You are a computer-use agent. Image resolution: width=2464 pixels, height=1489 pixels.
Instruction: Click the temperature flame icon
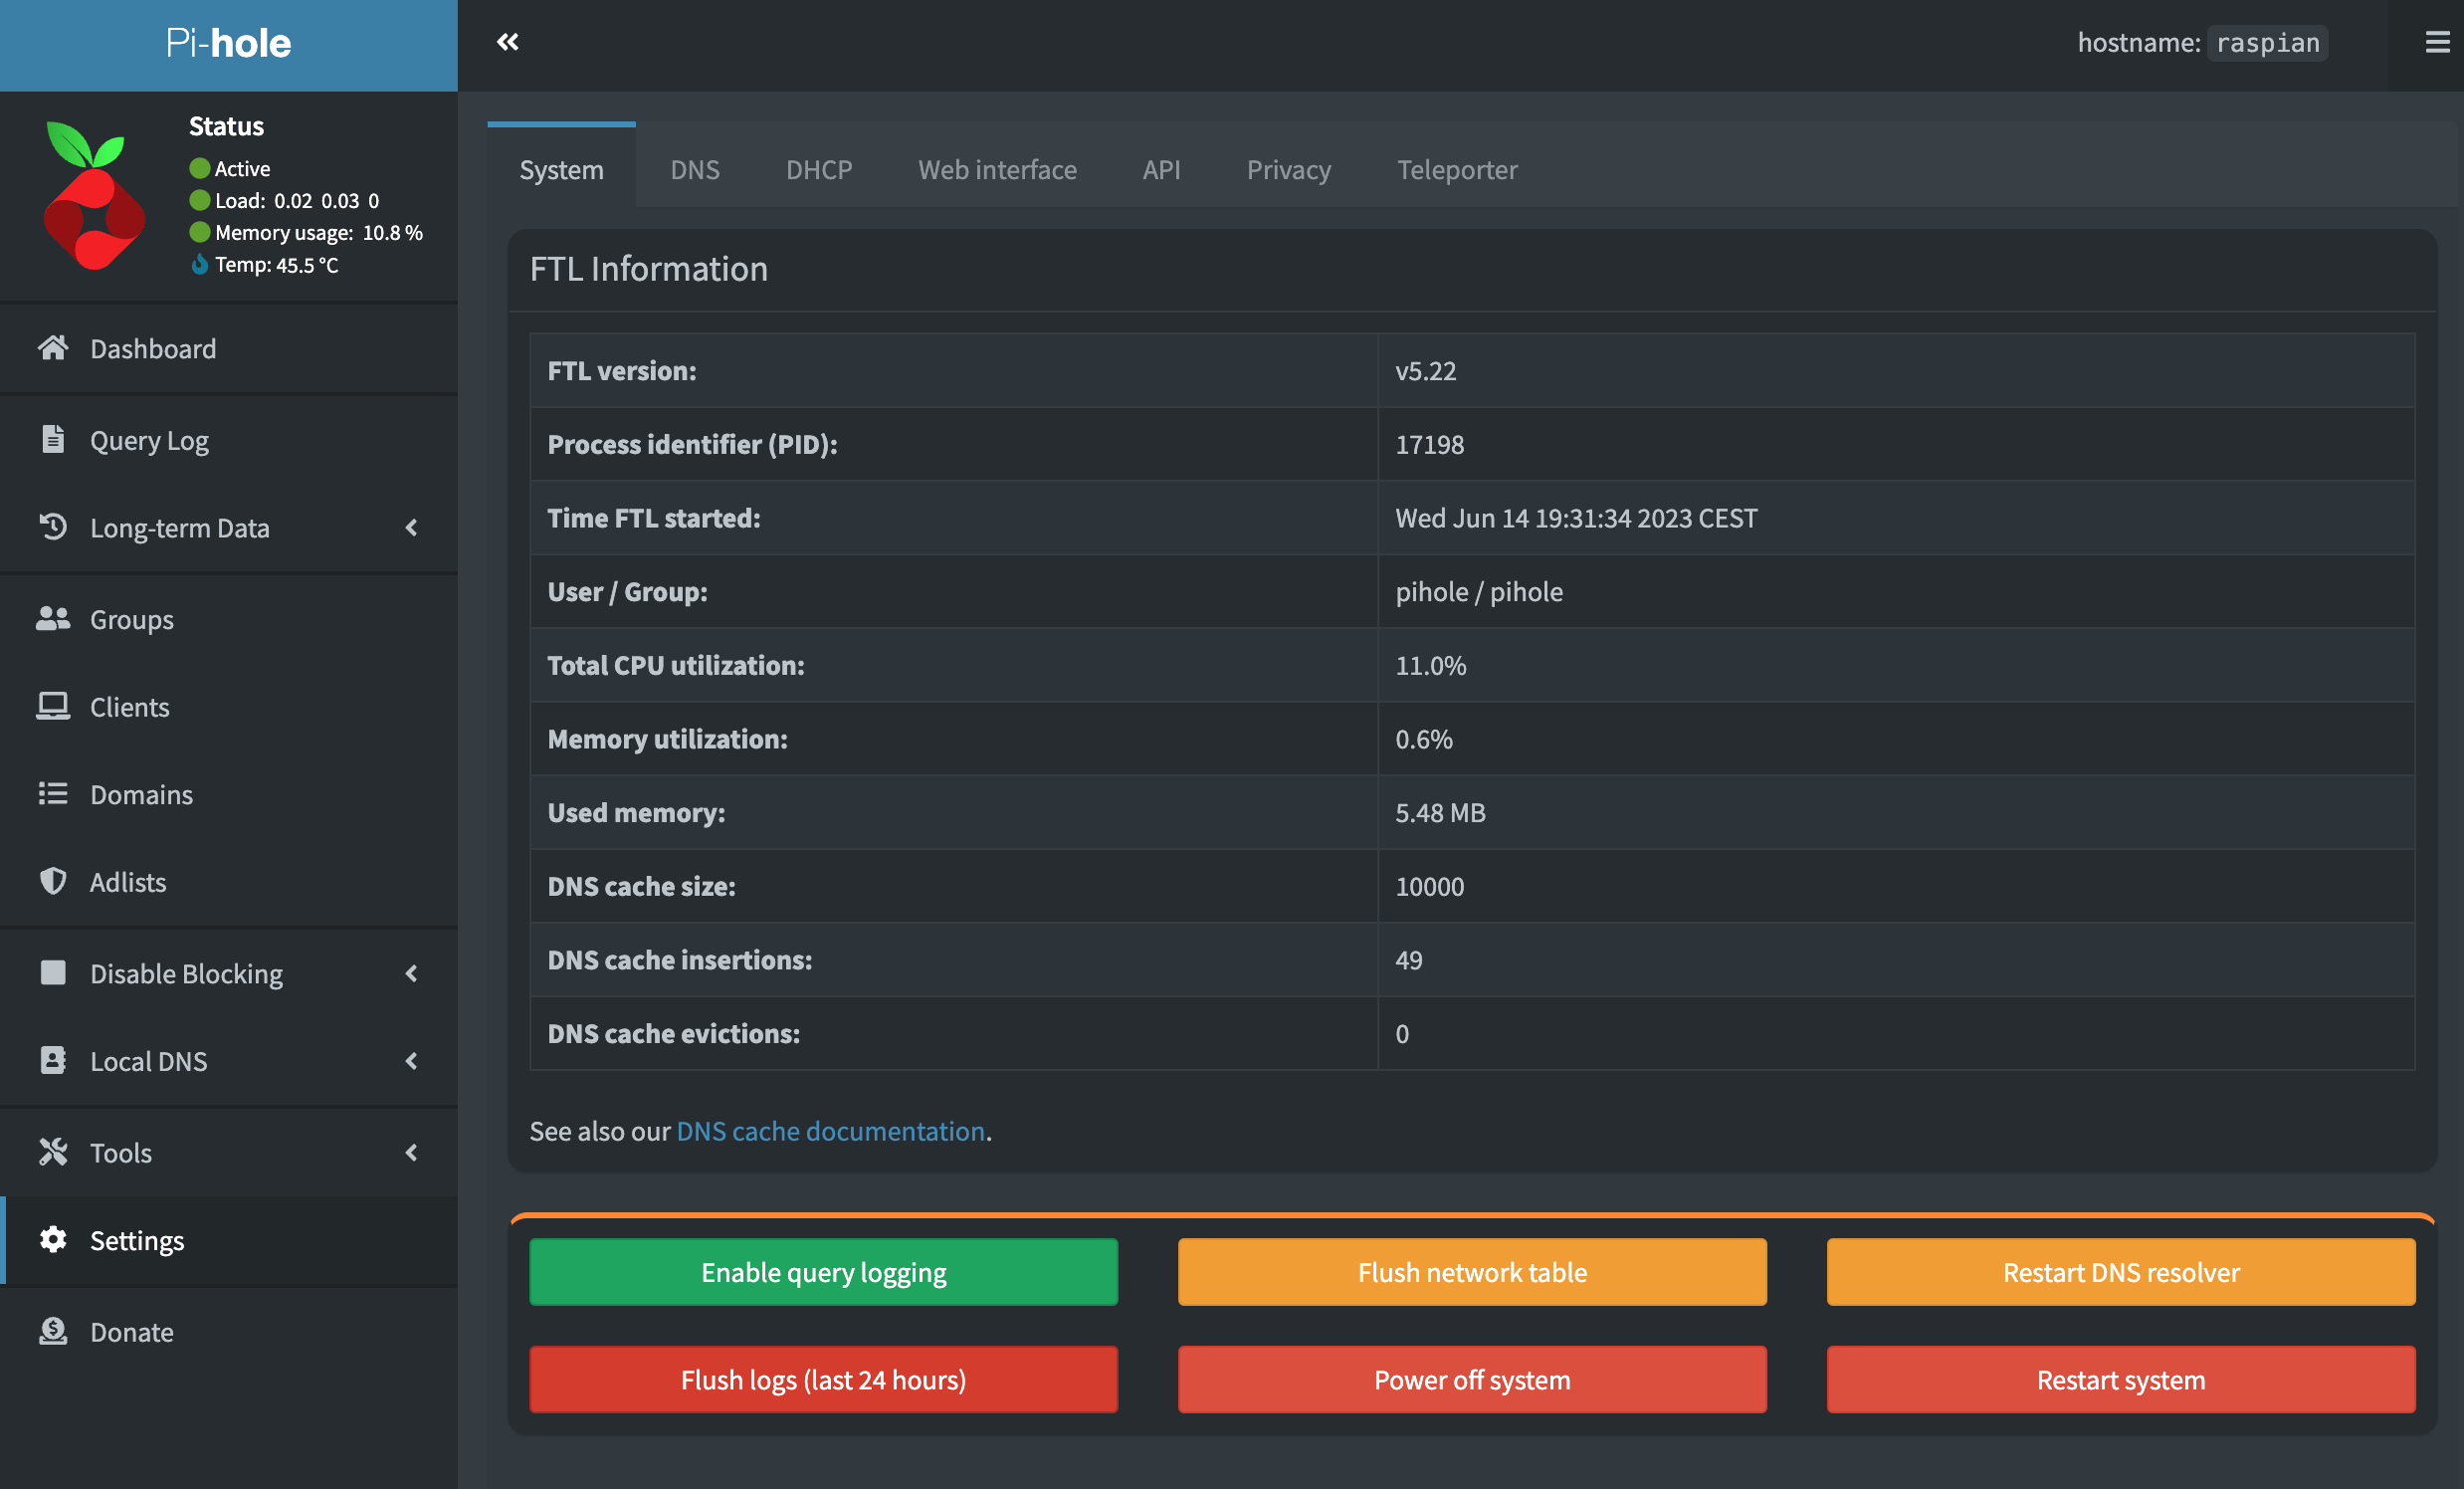200,264
